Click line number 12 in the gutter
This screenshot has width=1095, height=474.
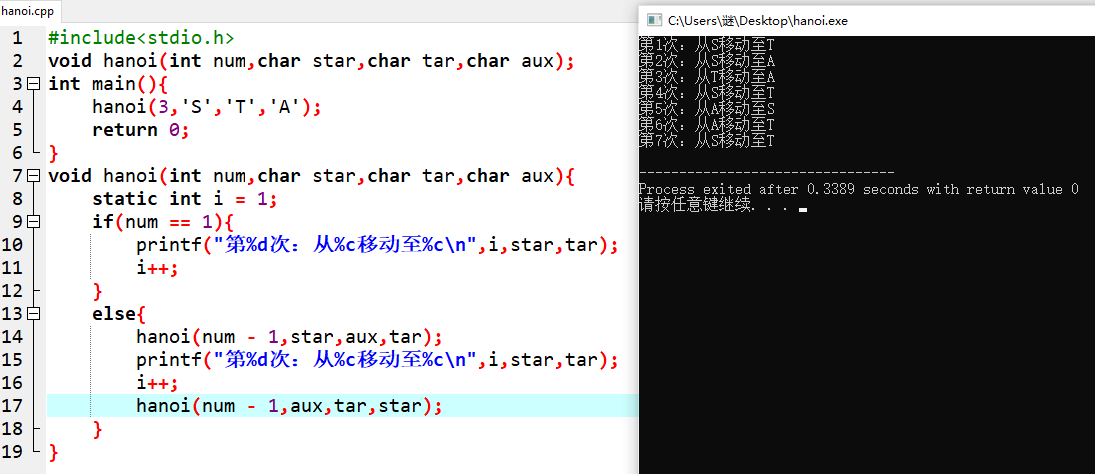click(13, 291)
